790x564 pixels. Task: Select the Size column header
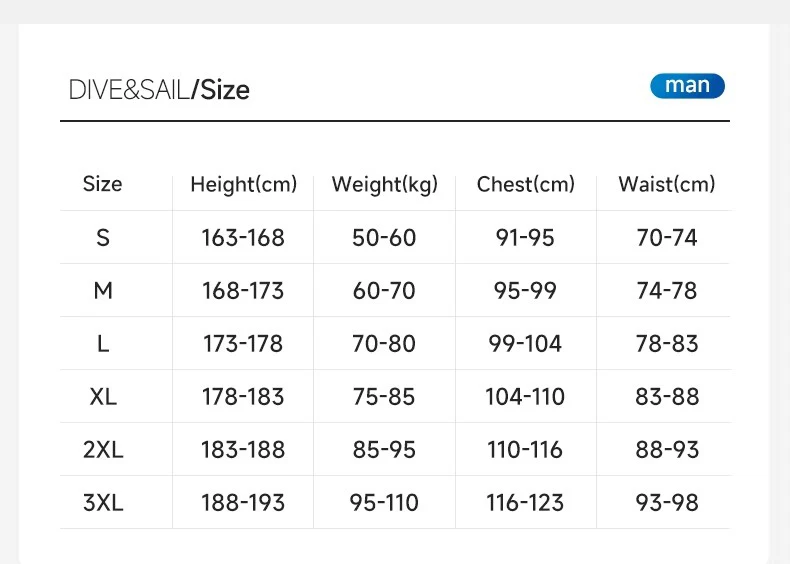pos(102,184)
